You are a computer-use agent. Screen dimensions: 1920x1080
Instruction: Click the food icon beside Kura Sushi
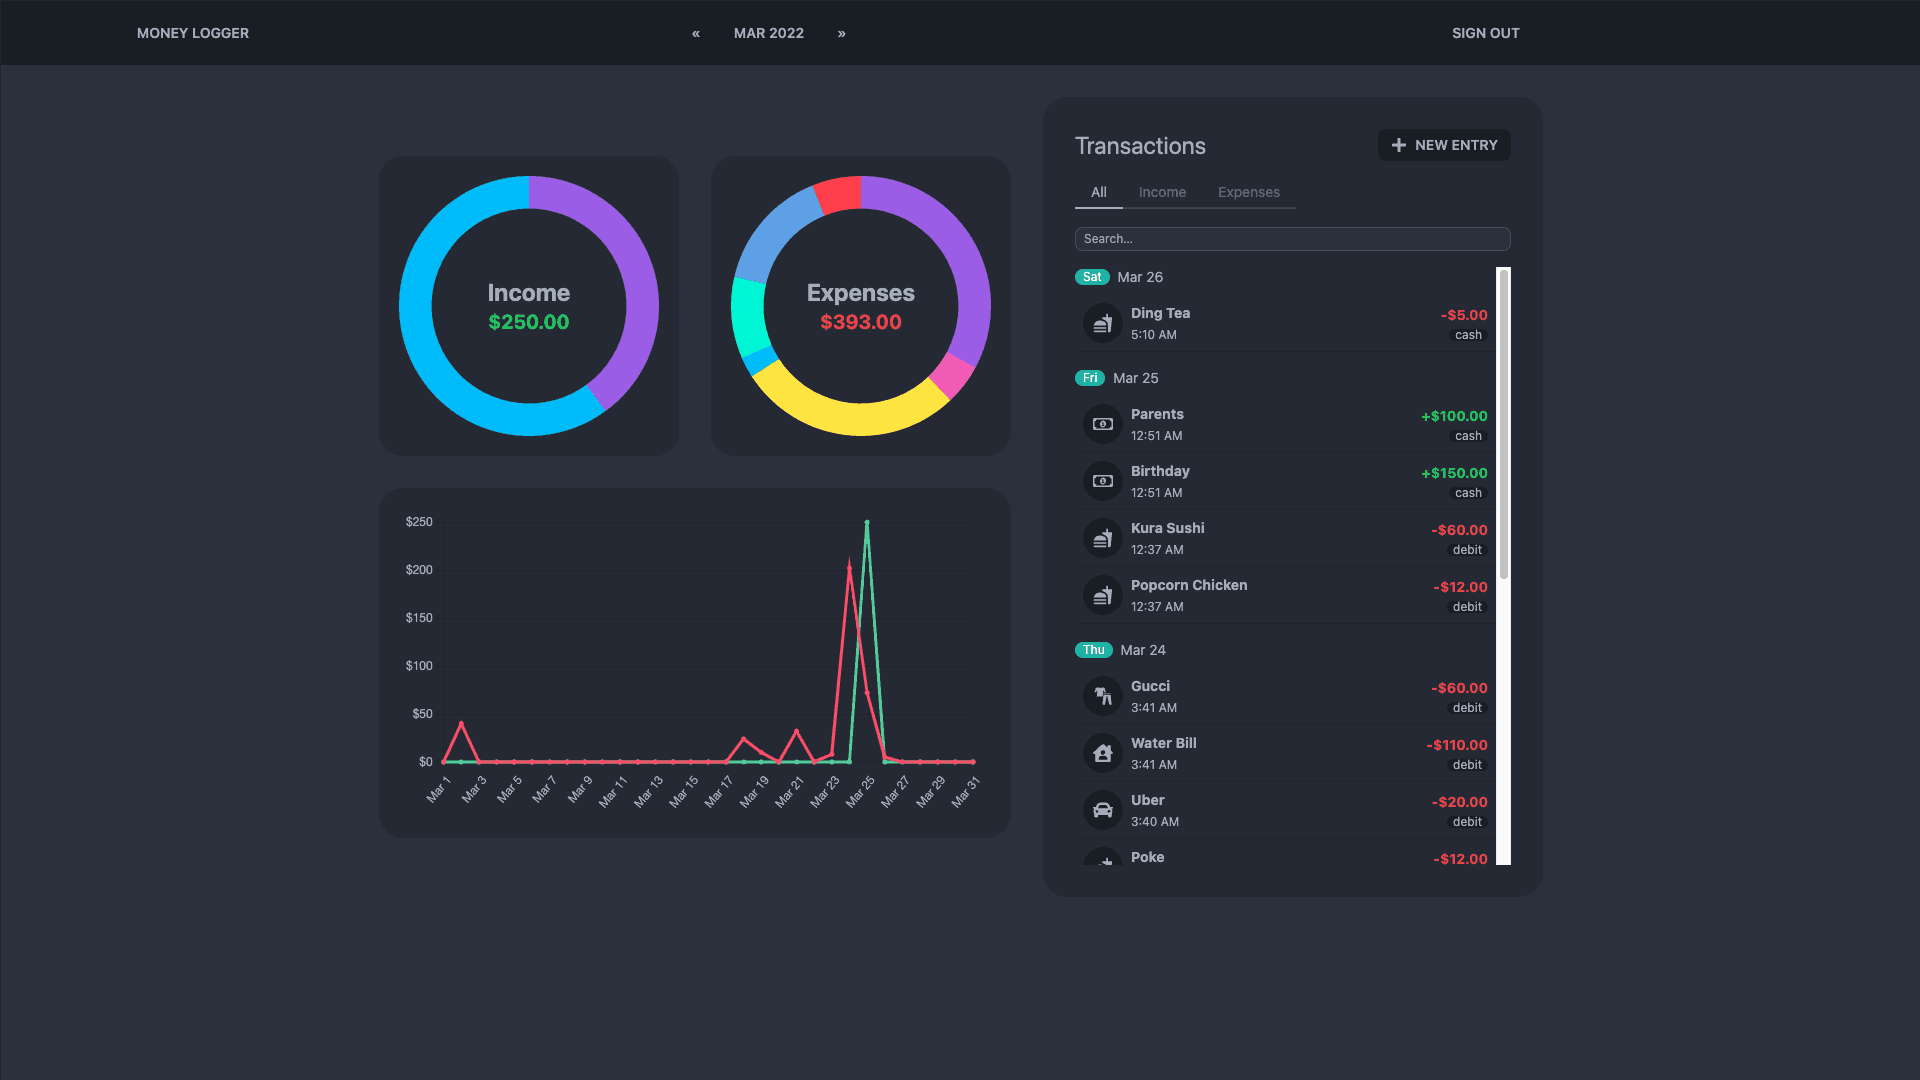coord(1102,538)
